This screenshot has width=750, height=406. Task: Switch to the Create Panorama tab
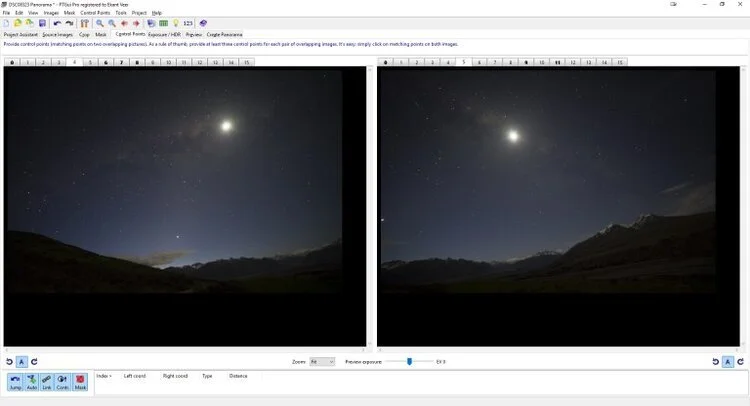tap(224, 34)
